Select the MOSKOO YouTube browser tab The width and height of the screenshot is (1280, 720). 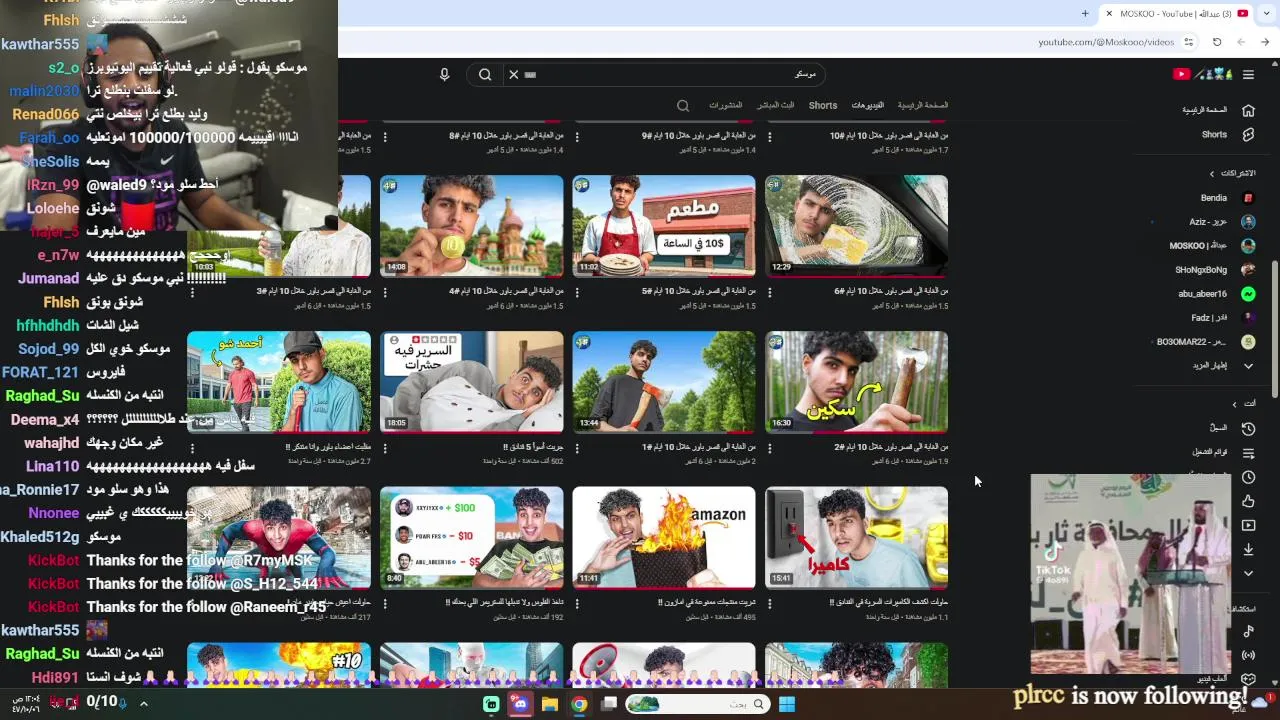click(1178, 13)
